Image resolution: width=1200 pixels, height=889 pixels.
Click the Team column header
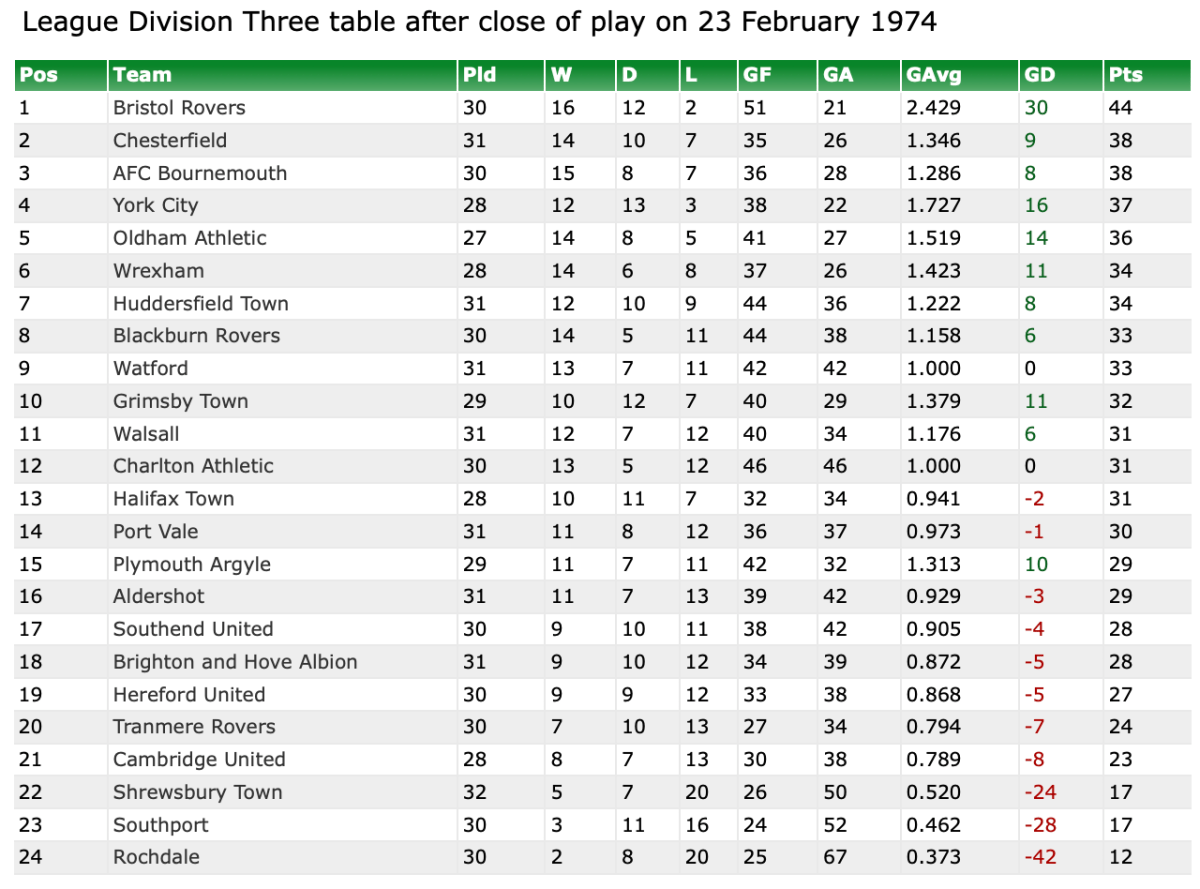(142, 75)
